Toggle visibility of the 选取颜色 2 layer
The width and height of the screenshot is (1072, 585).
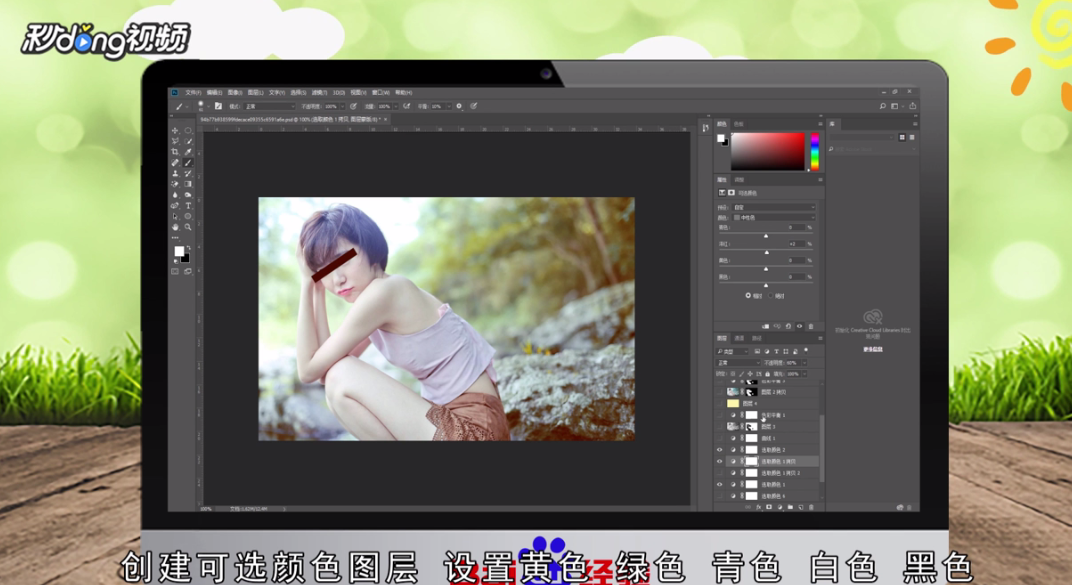click(x=718, y=449)
